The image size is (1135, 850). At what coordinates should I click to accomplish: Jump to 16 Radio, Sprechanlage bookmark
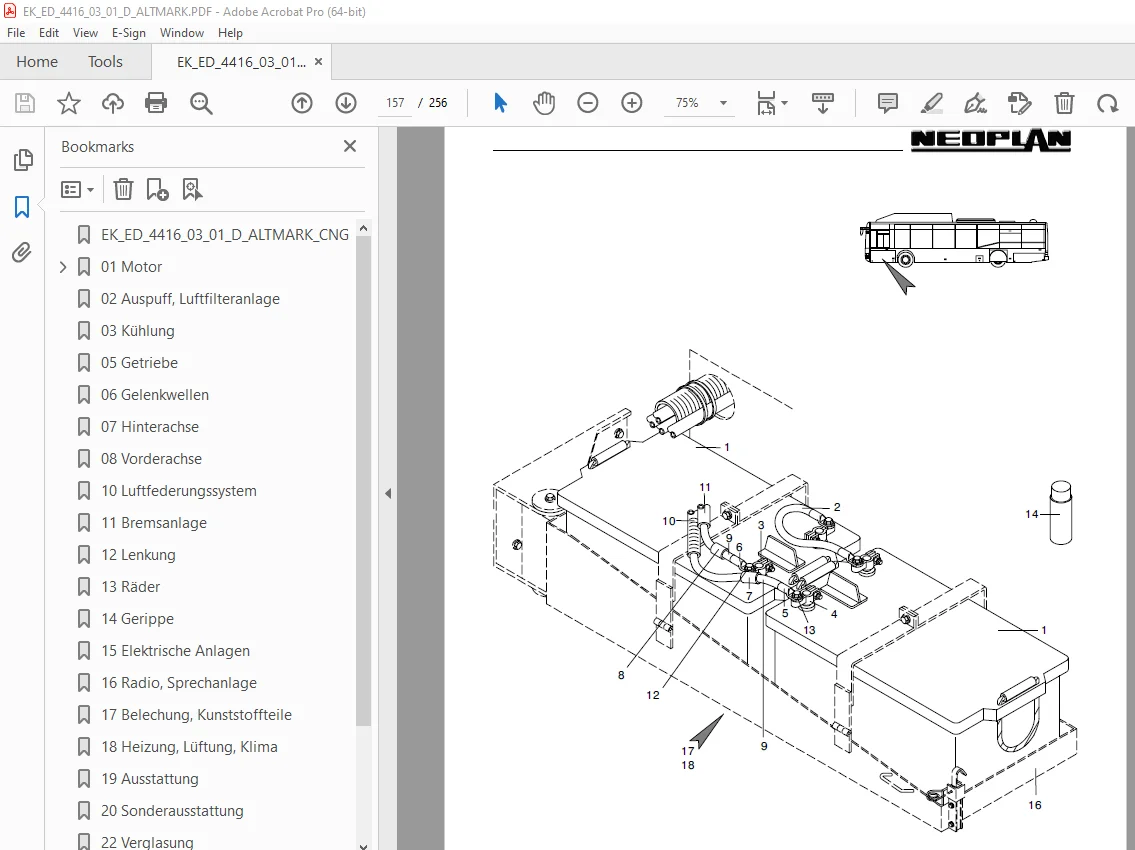(179, 683)
